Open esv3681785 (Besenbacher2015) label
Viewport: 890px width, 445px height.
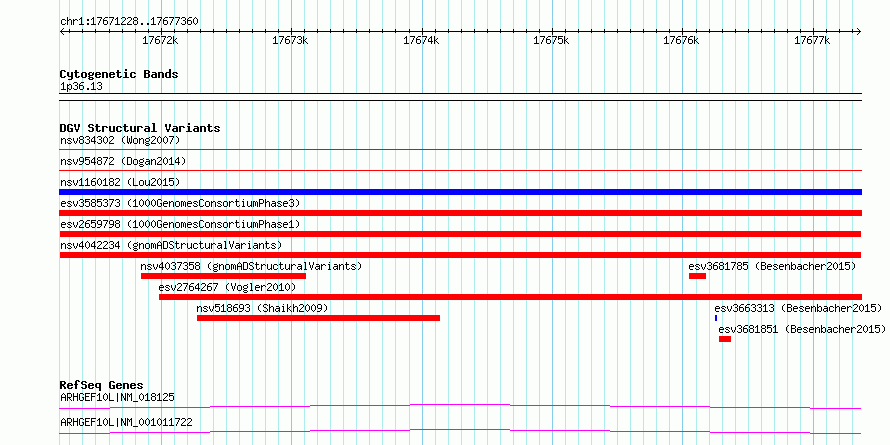[772, 266]
